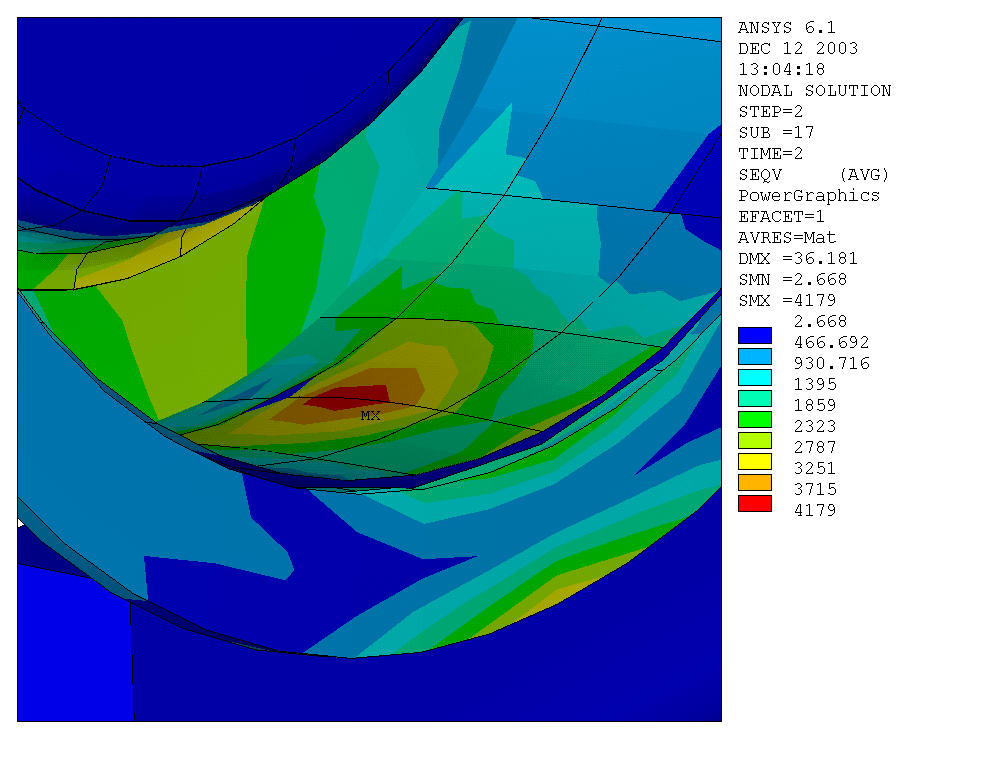Screen dimensions: 985x783
Task: Click the pure green legend swatch
Action: 754,420
